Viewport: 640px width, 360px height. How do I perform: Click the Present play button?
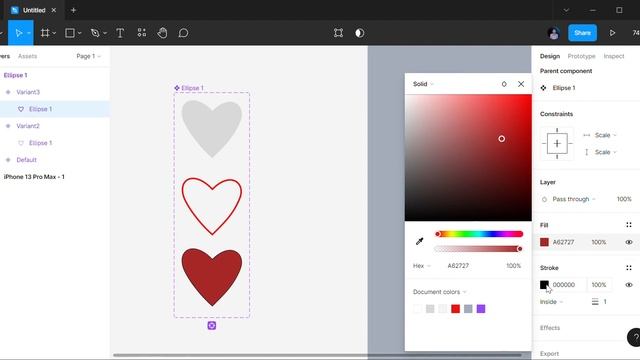click(x=612, y=33)
